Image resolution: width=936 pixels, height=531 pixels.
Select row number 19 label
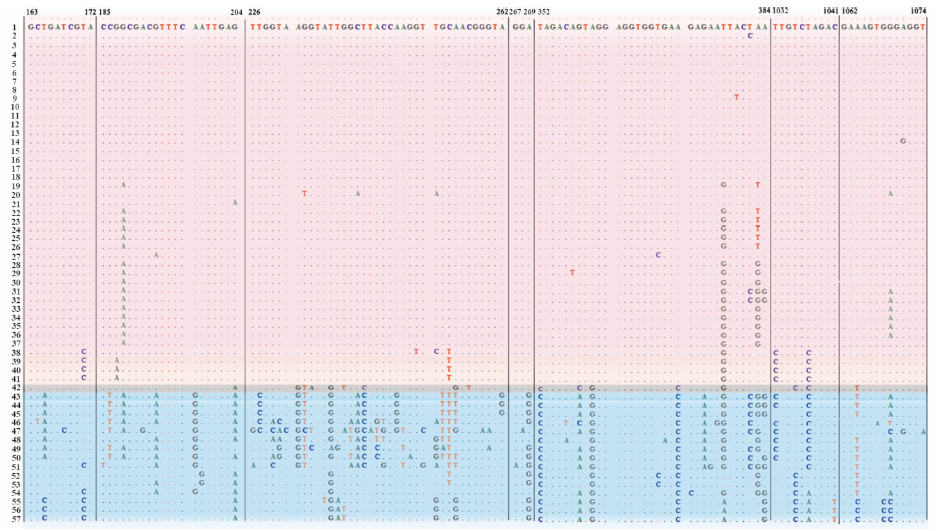16,186
